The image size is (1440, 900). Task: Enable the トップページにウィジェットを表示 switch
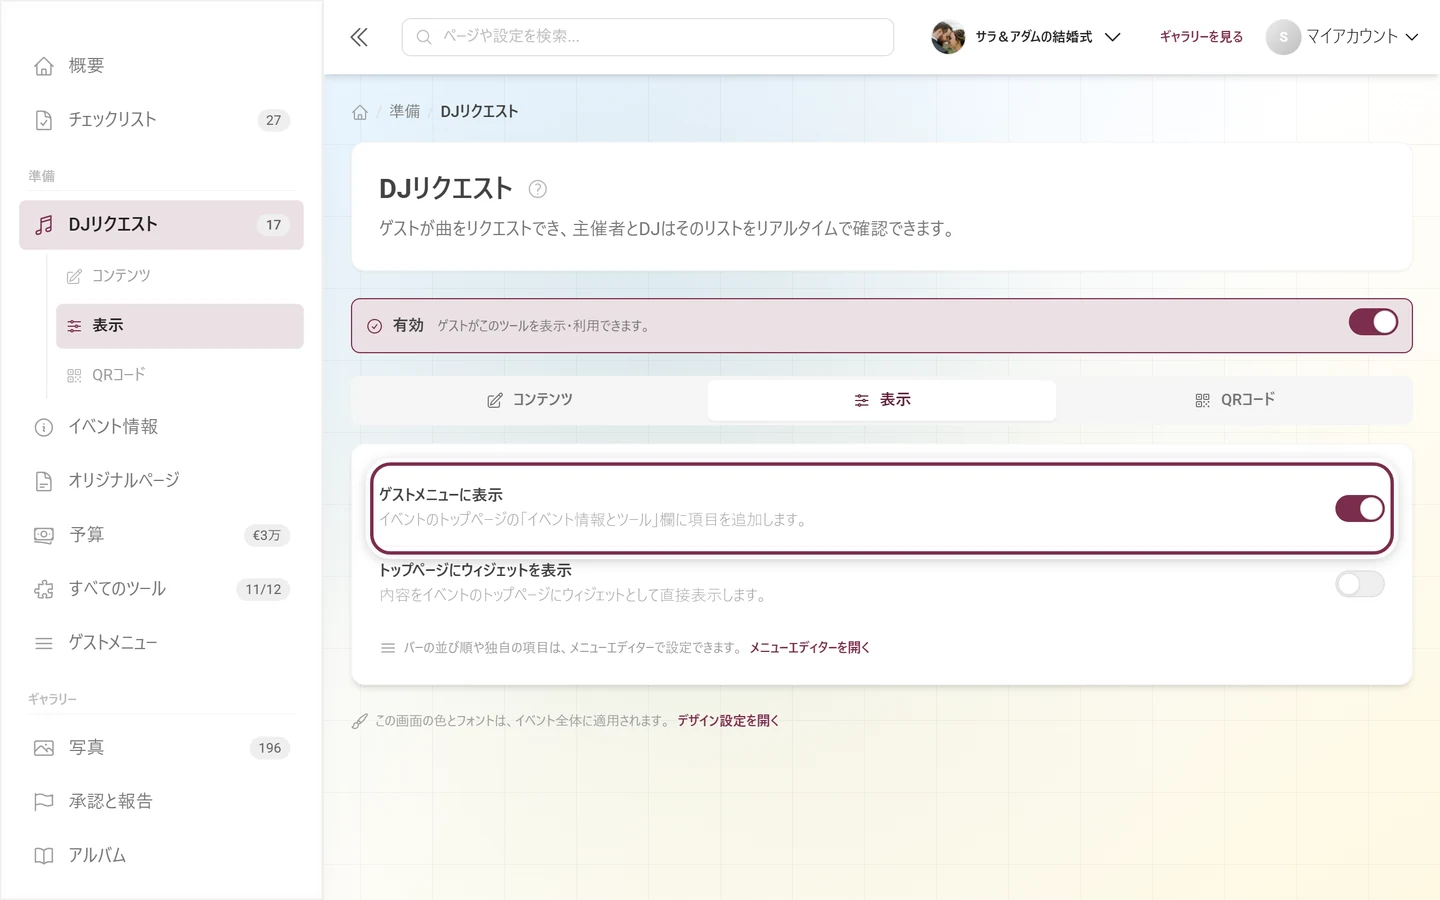point(1360,584)
